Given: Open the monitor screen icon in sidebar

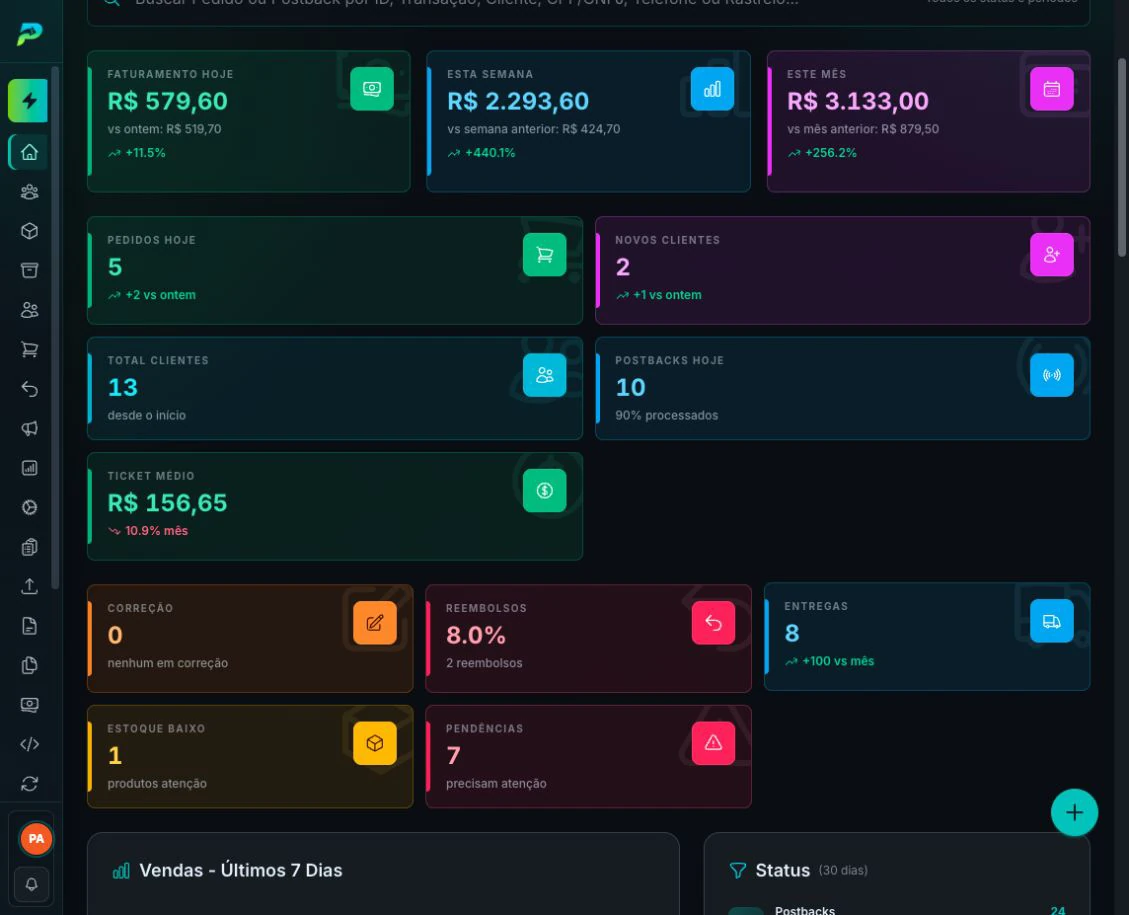Looking at the screenshot, I should 29,705.
